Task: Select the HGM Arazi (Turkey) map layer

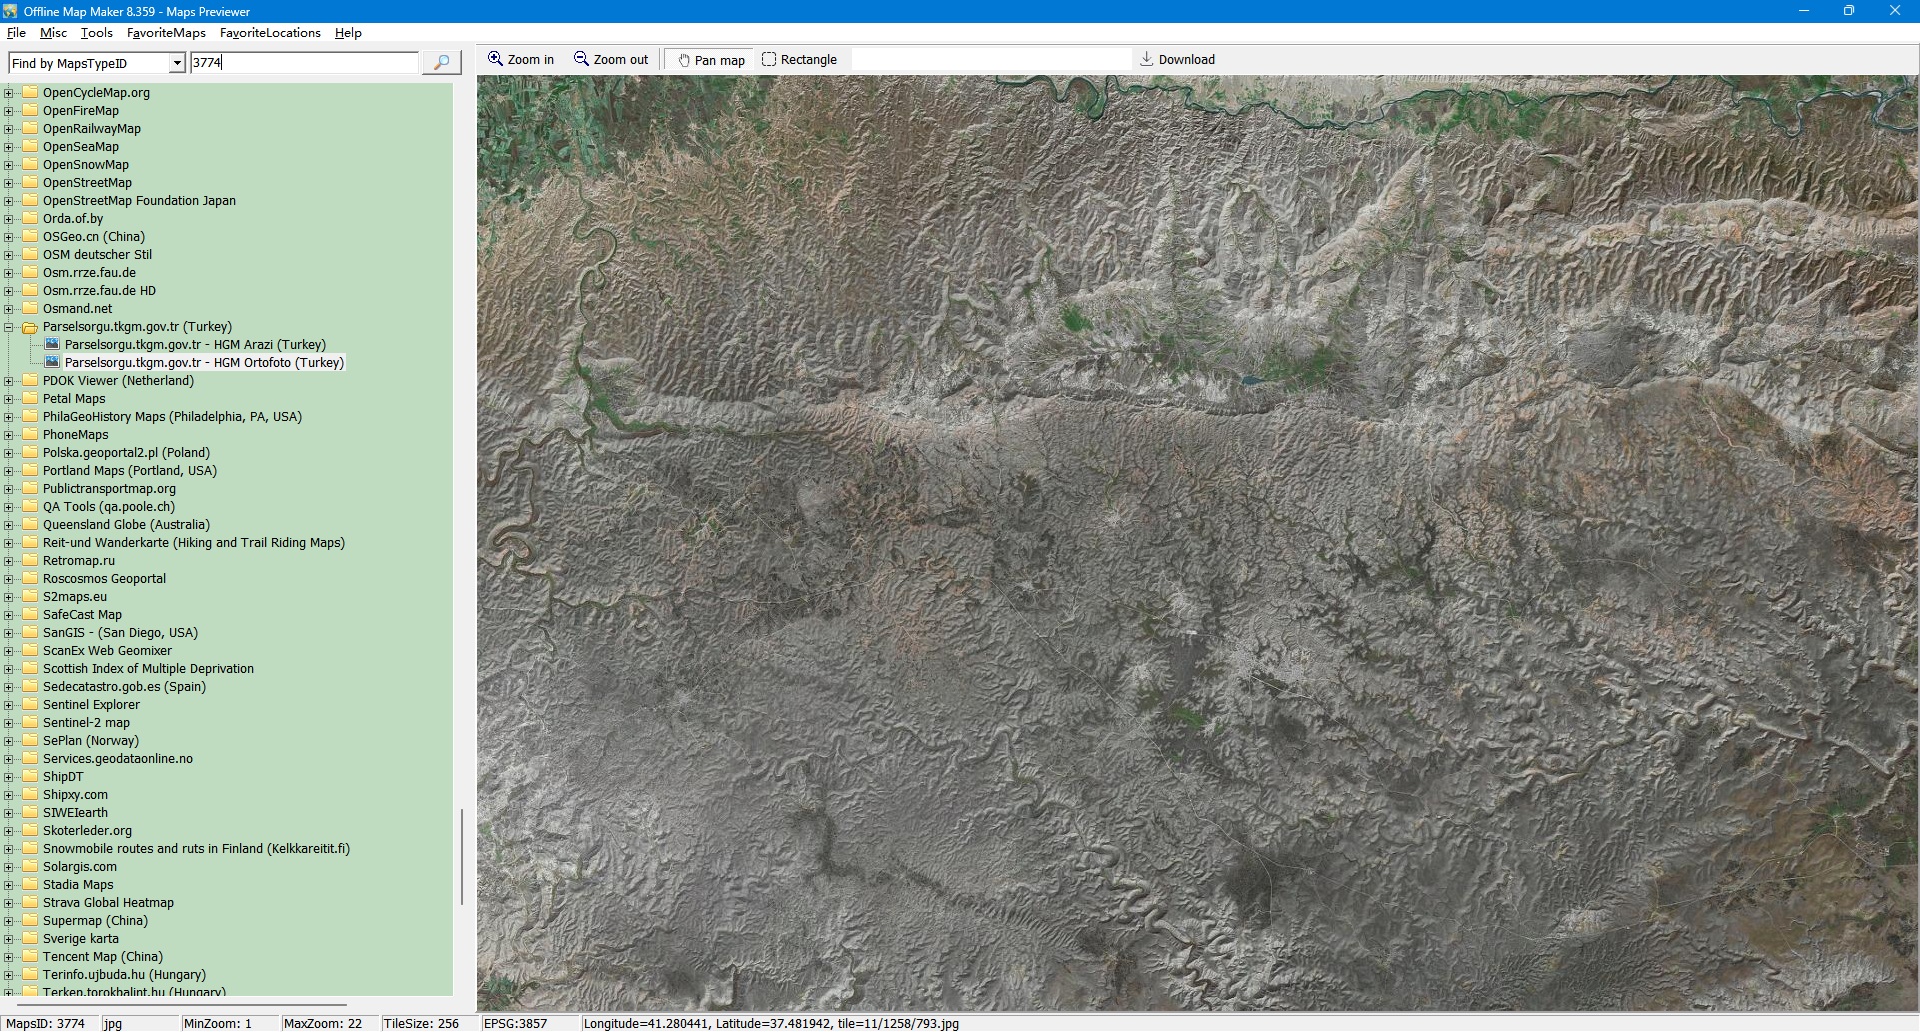Action: point(194,345)
